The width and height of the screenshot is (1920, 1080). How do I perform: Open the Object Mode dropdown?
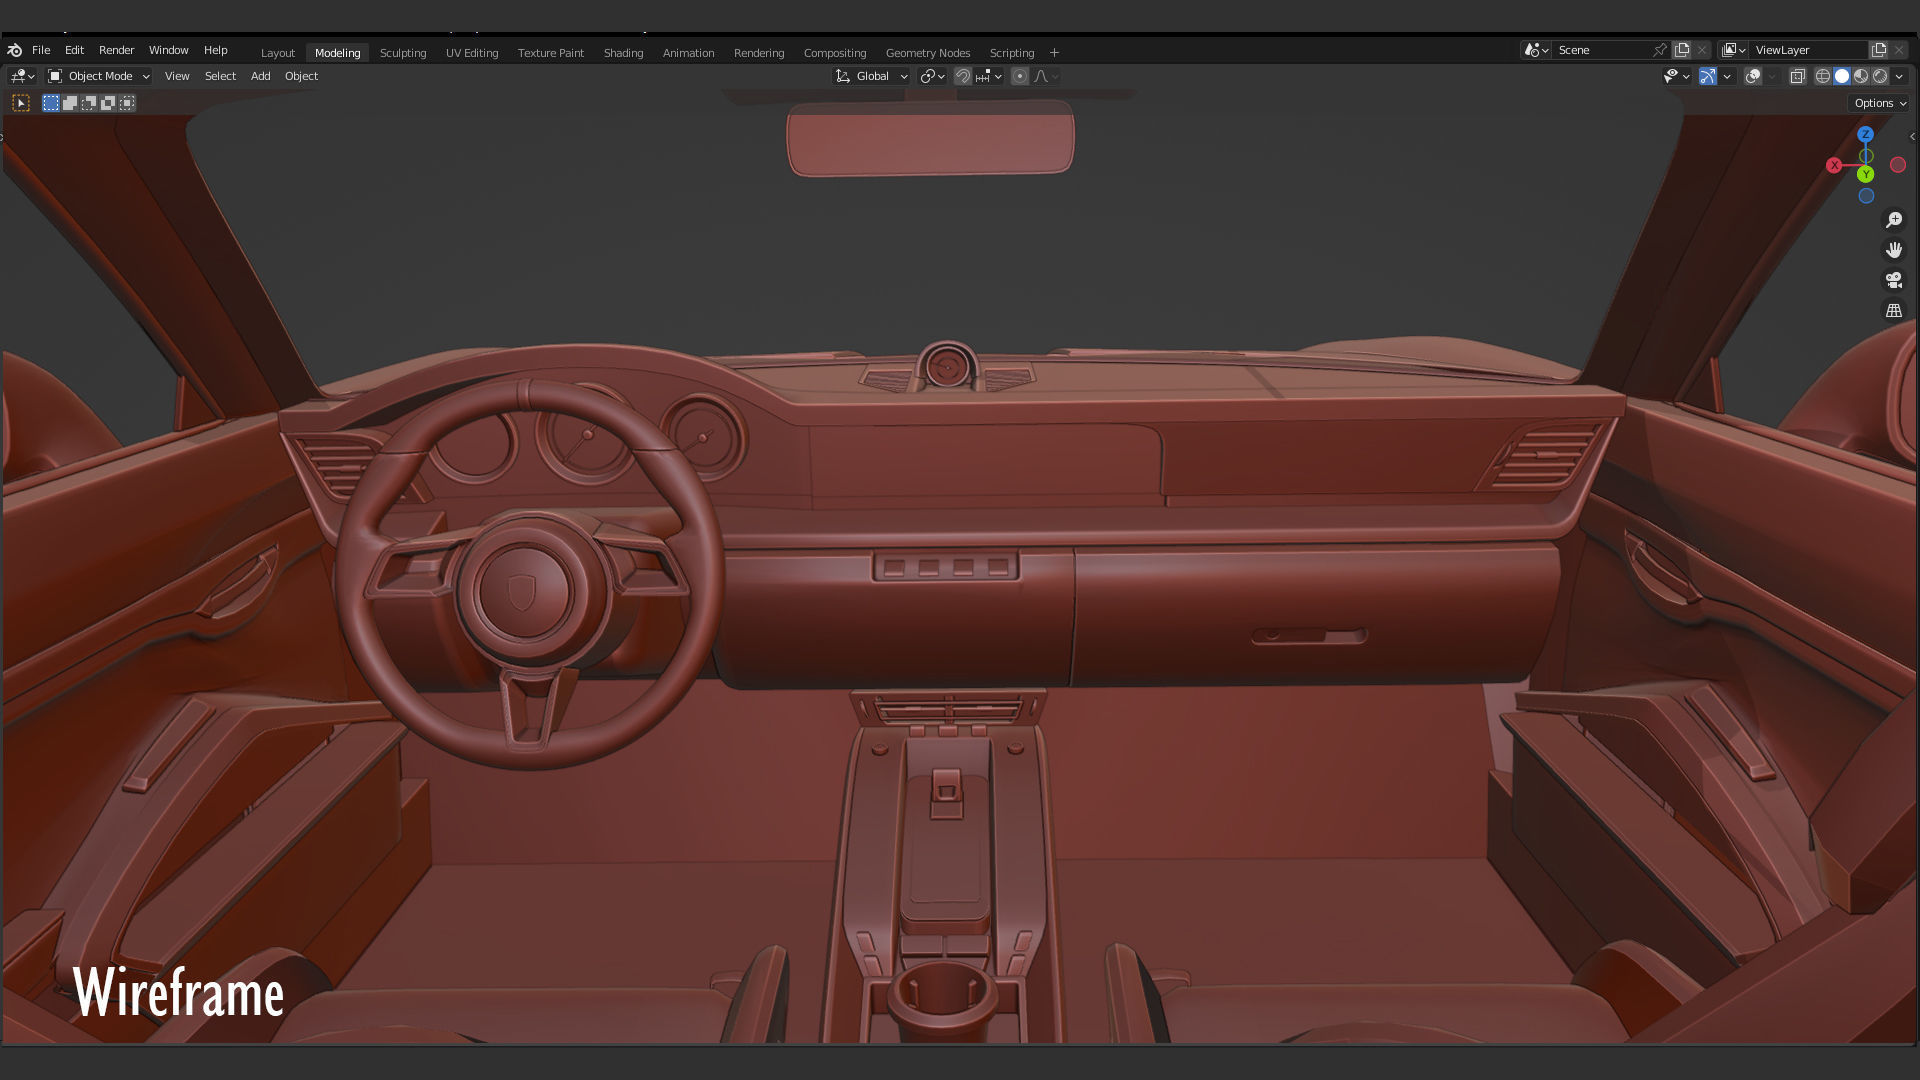point(99,76)
